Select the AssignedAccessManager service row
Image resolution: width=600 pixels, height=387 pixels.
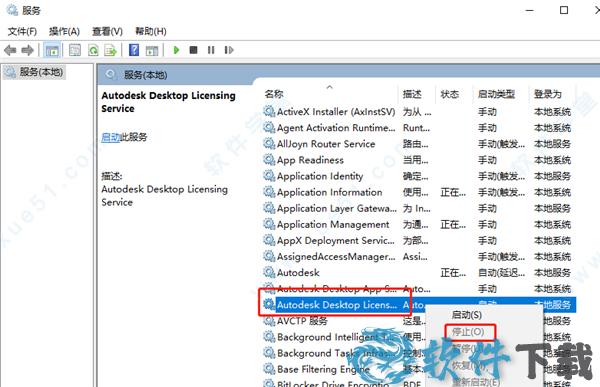click(418, 256)
